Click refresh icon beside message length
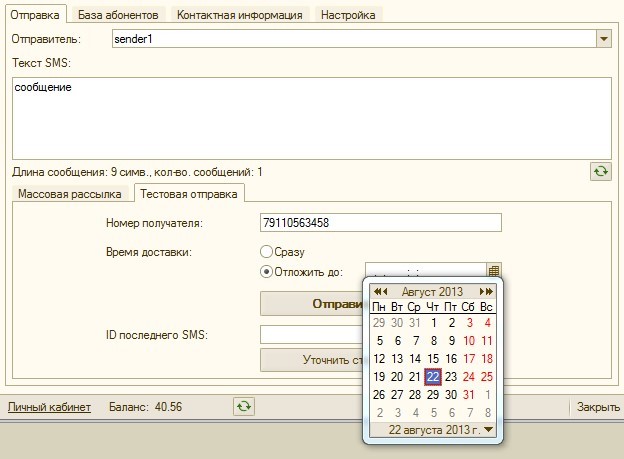The height and width of the screenshot is (459, 624). [601, 172]
